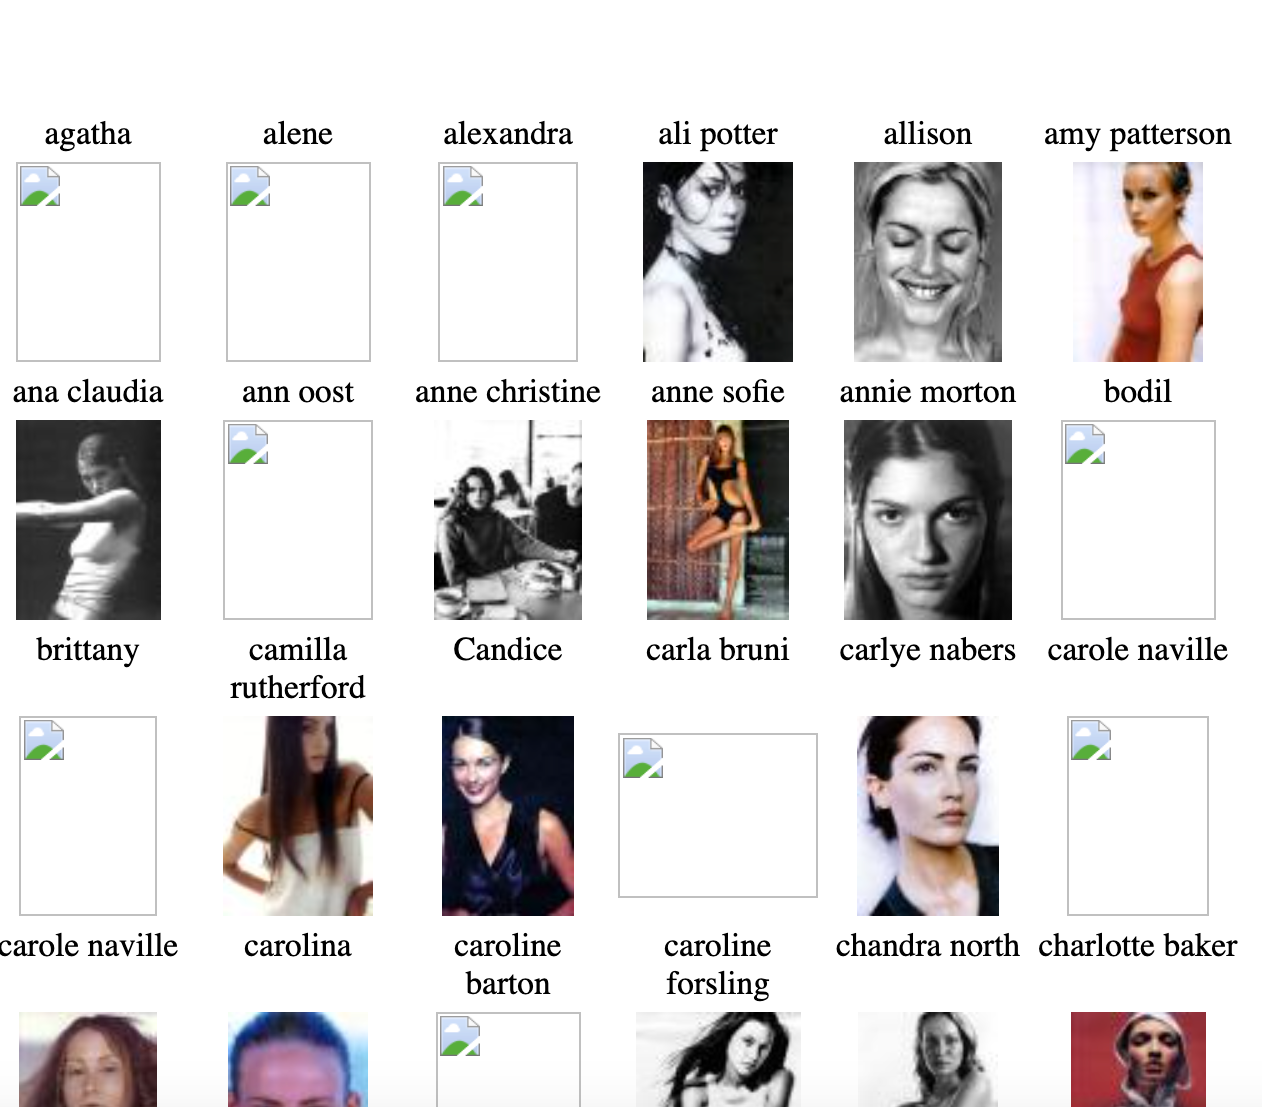Open the annie morton face close-up photo
Image resolution: width=1262 pixels, height=1107 pixels.
(x=928, y=520)
